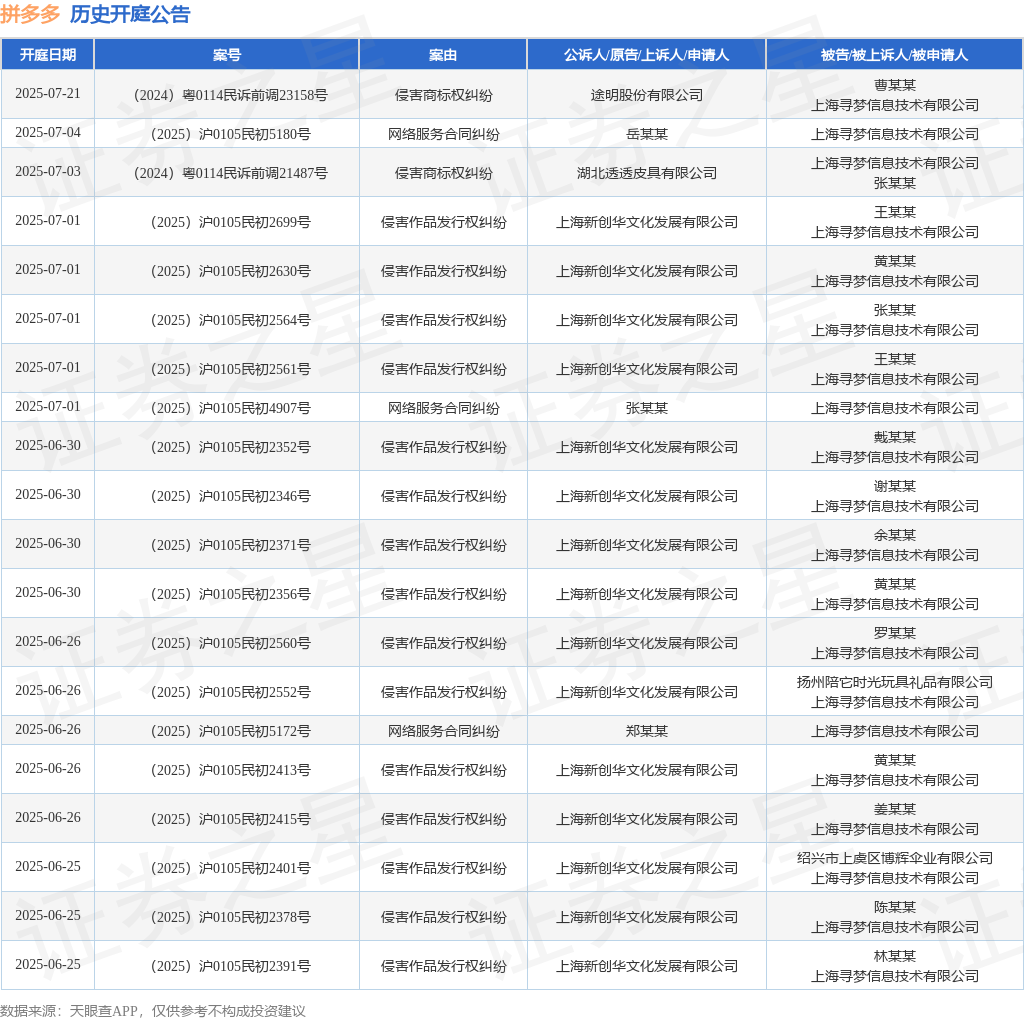This screenshot has height=1020, width=1024.
Task: Click the 案号 column header
Action: 227,55
